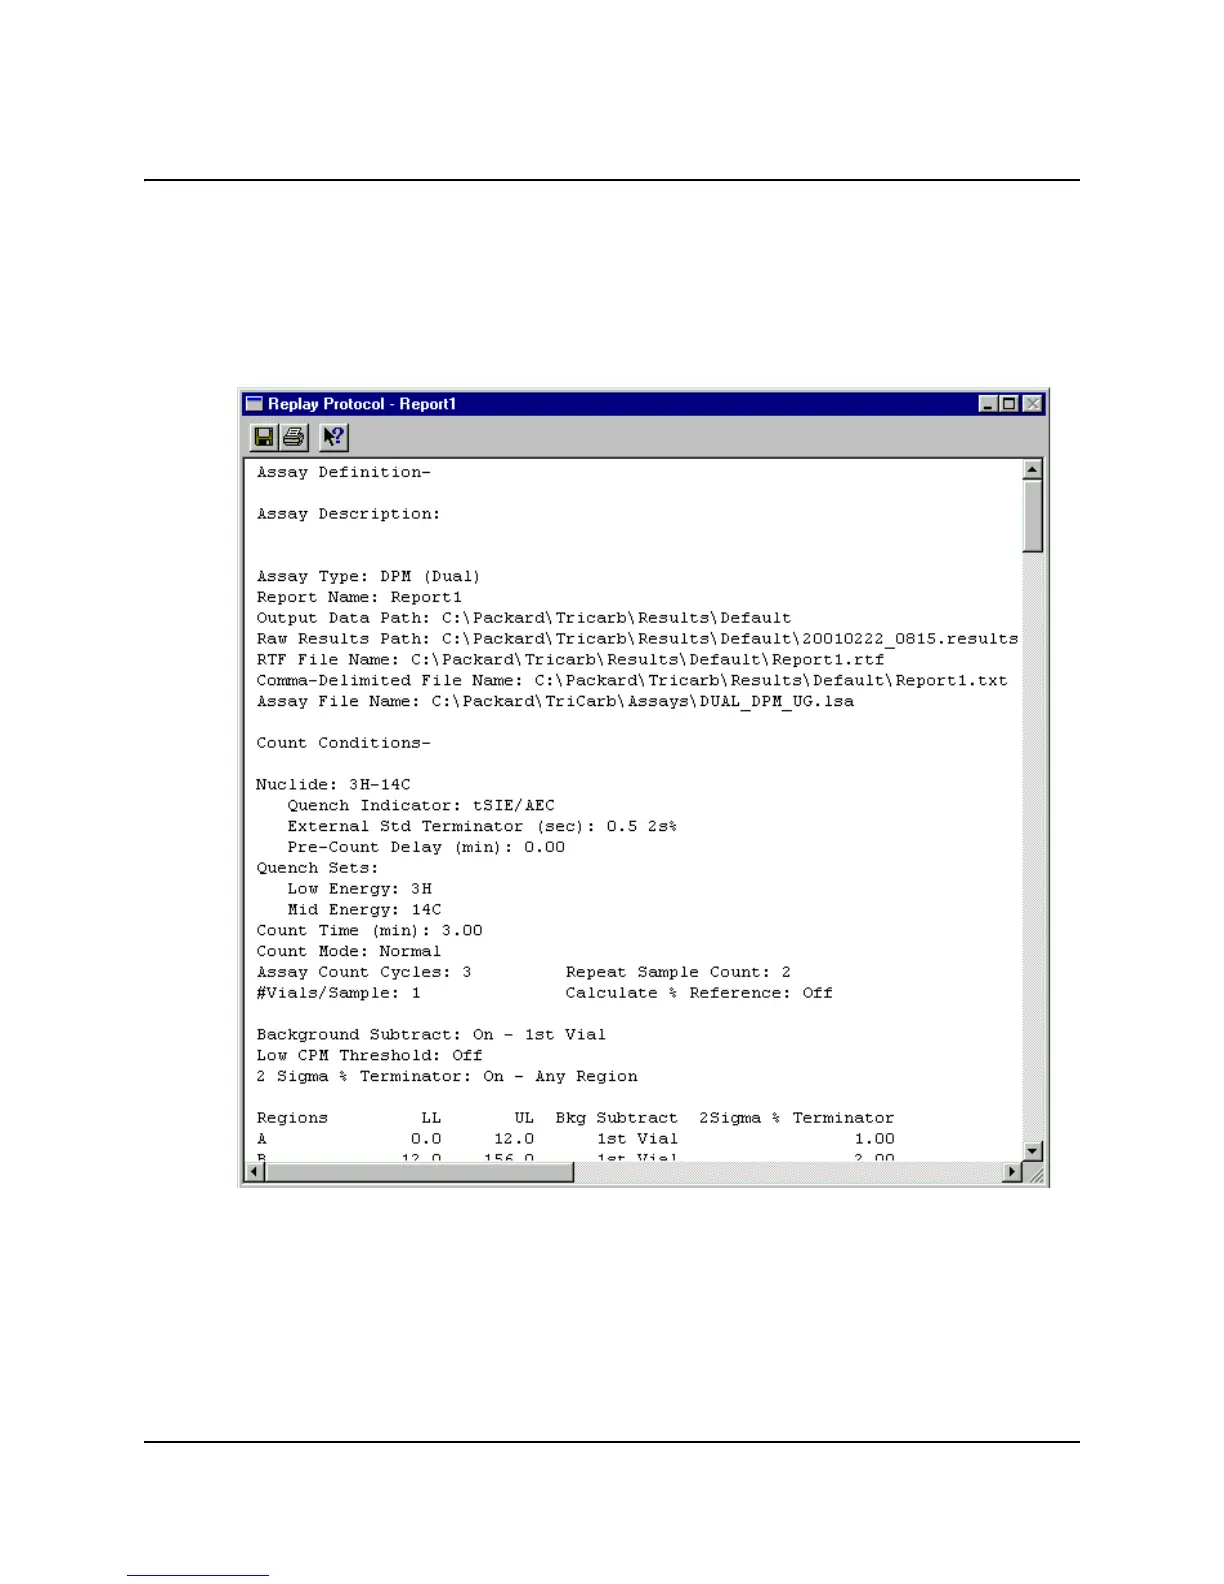The width and height of the screenshot is (1224, 1584).
Task: Click the 'Count Time (min): 3.00' line
Action: [369, 931]
